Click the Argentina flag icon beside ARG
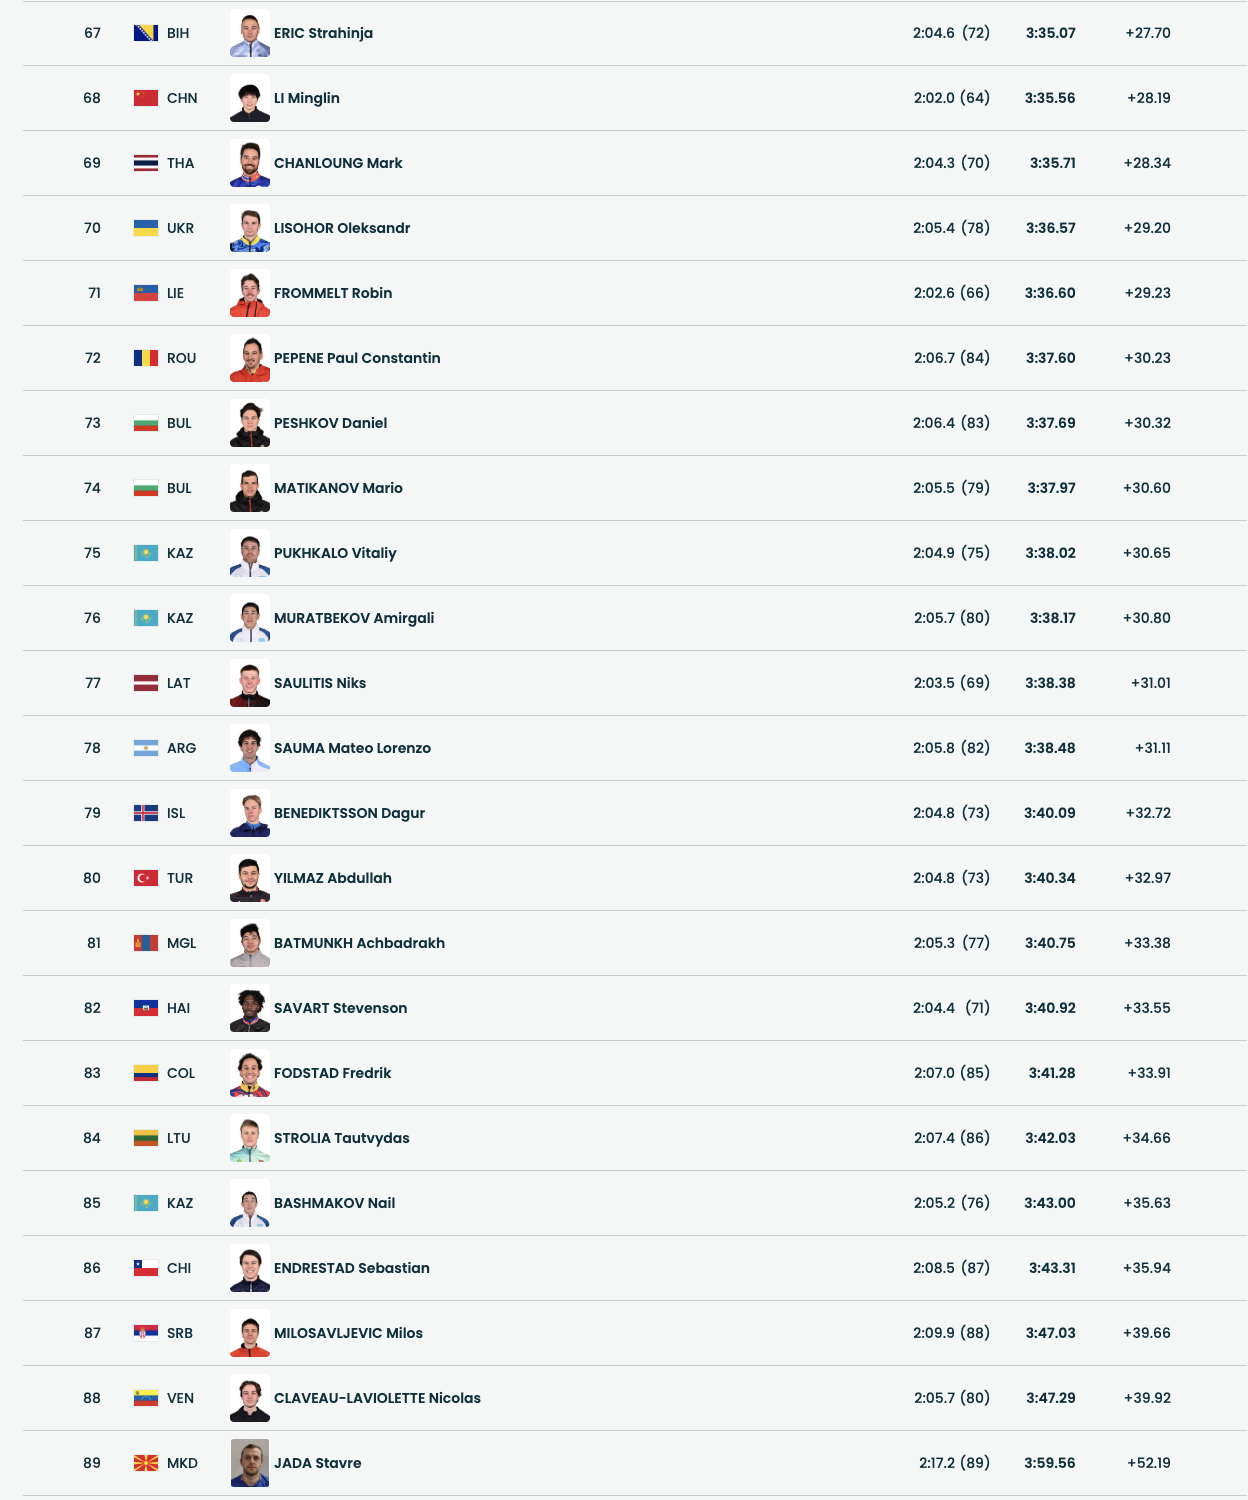Viewport: 1248px width, 1500px height. (146, 748)
